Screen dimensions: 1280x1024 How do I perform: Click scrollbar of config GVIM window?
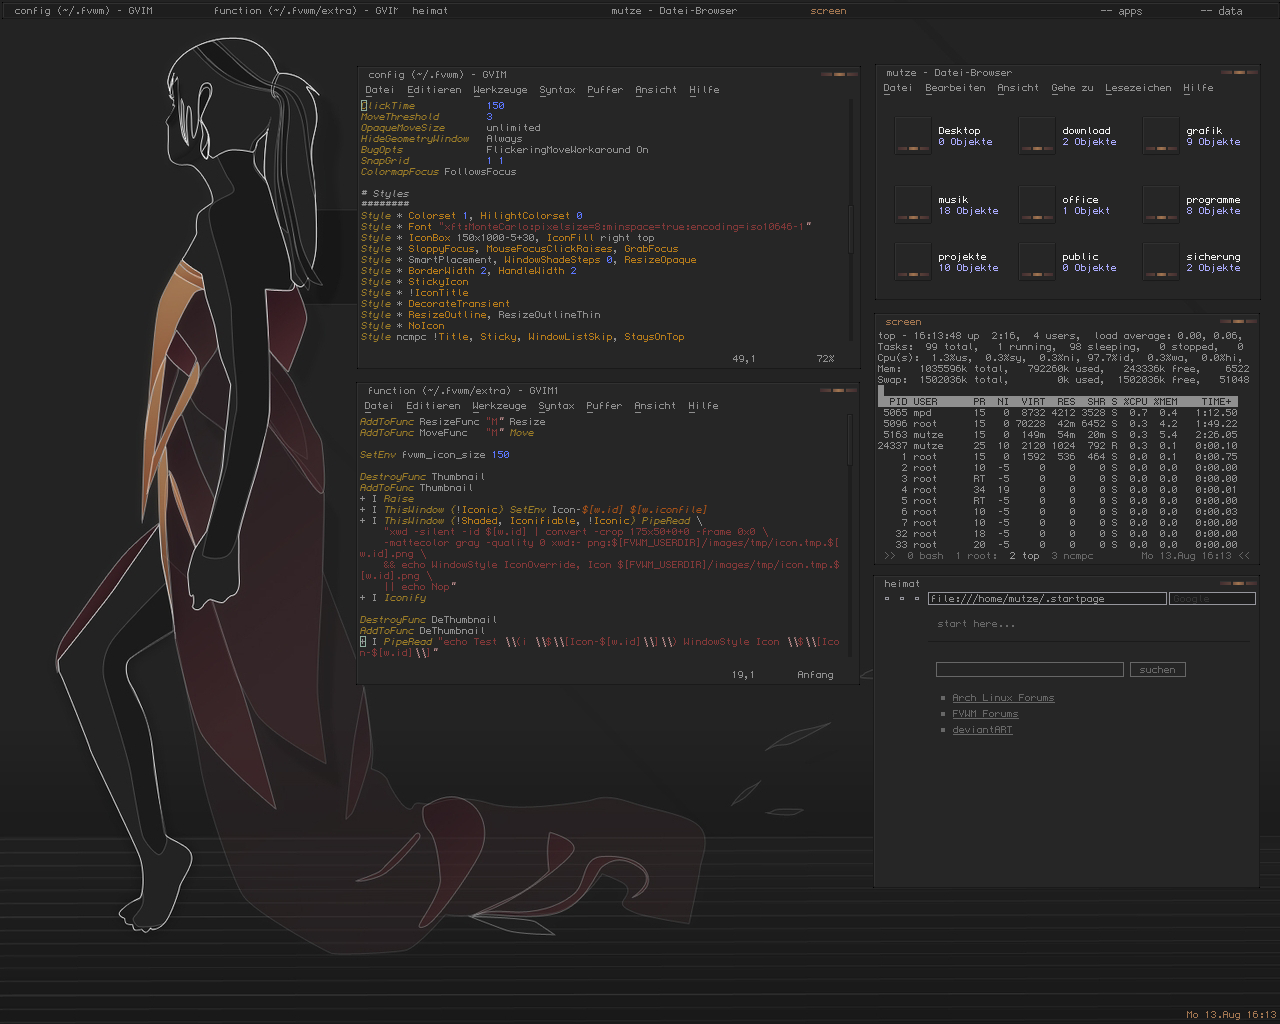[x=852, y=222]
